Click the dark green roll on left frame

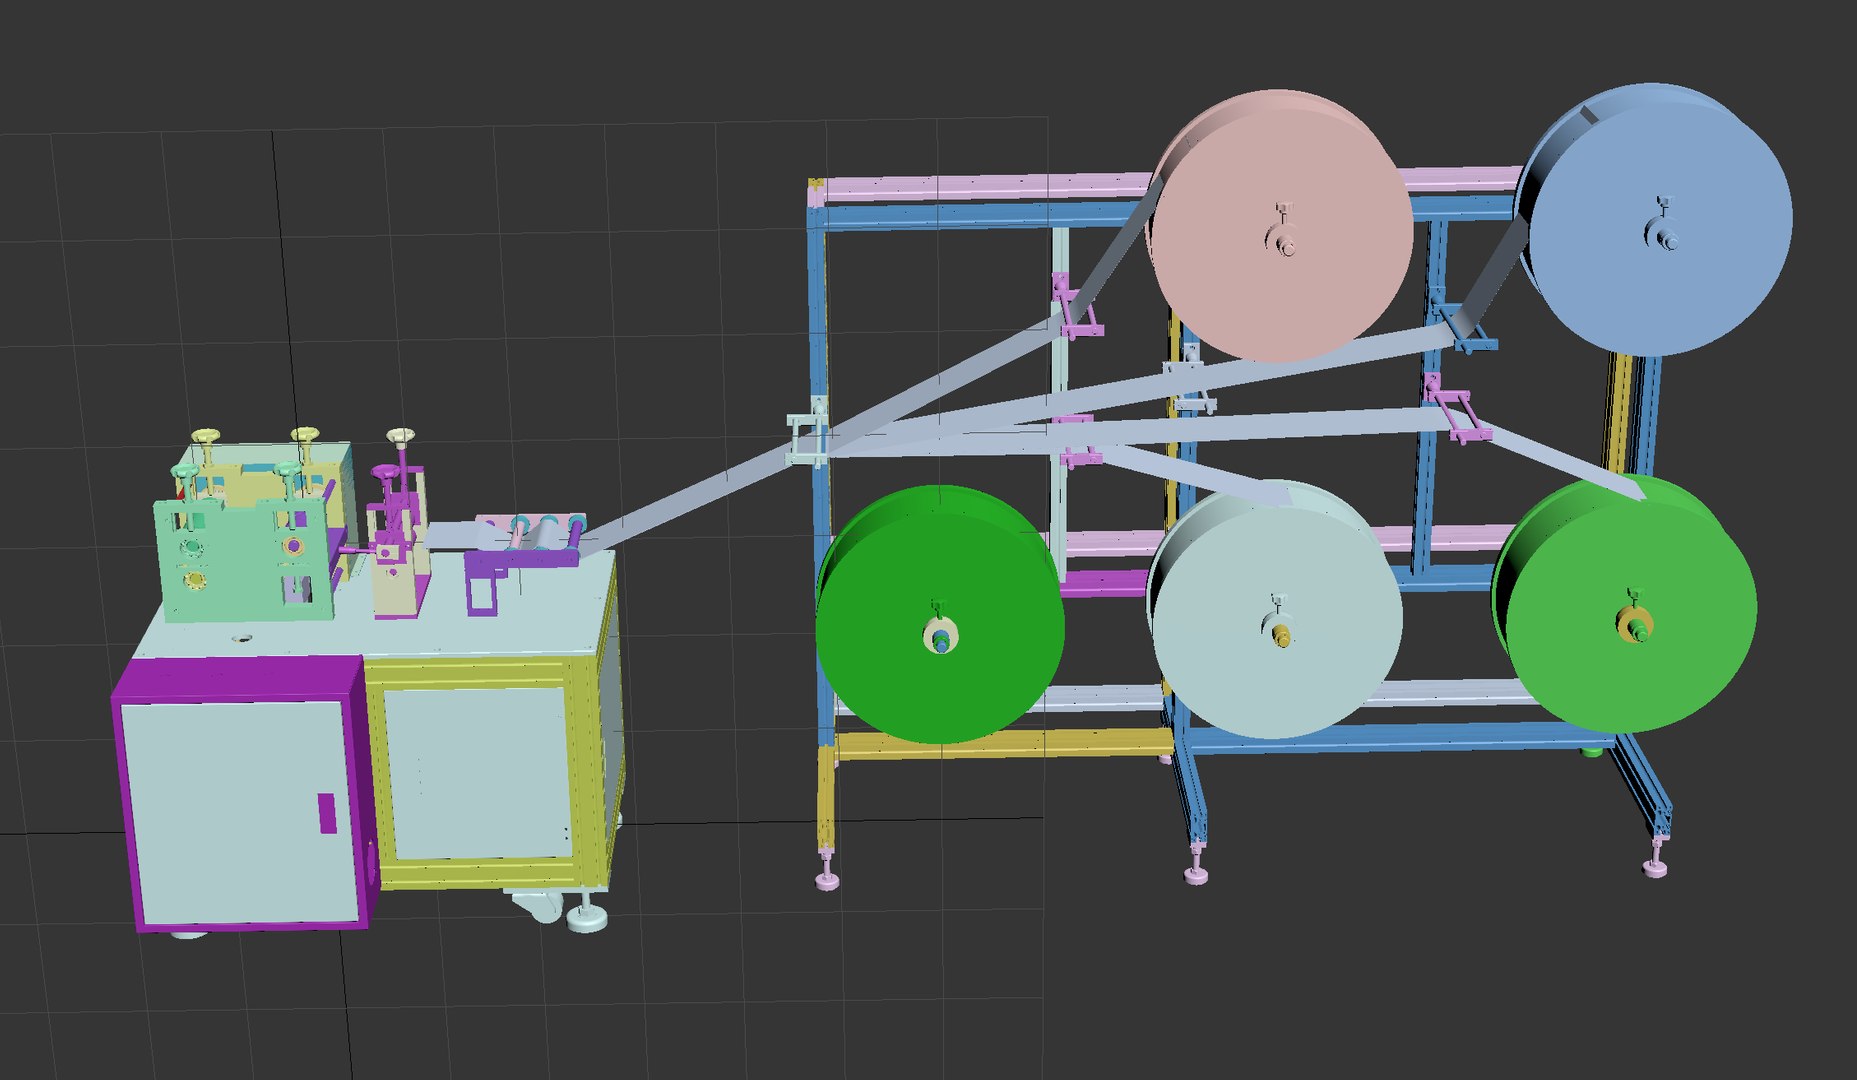pyautogui.click(x=941, y=614)
